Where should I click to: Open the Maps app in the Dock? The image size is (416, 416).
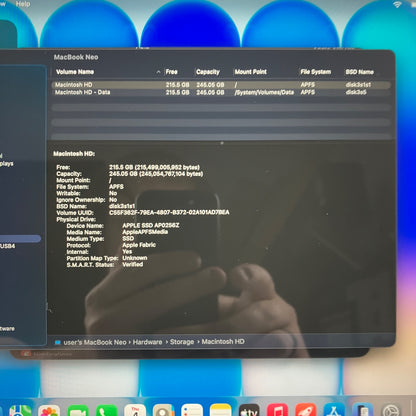[20, 411]
